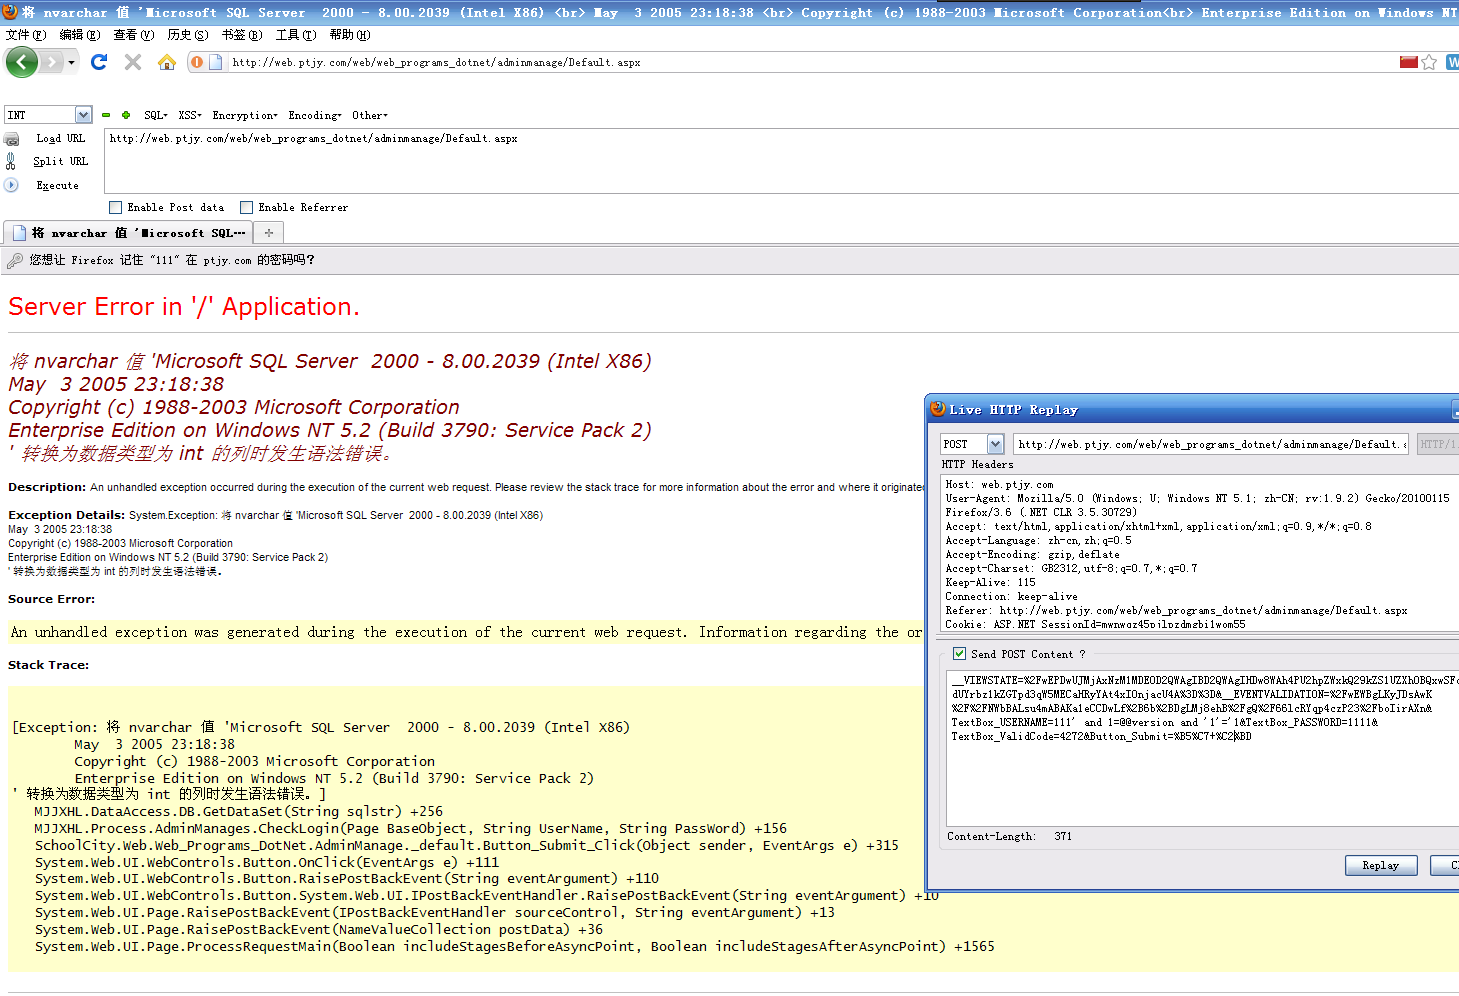Open the SQL dropdown menu

tap(155, 115)
